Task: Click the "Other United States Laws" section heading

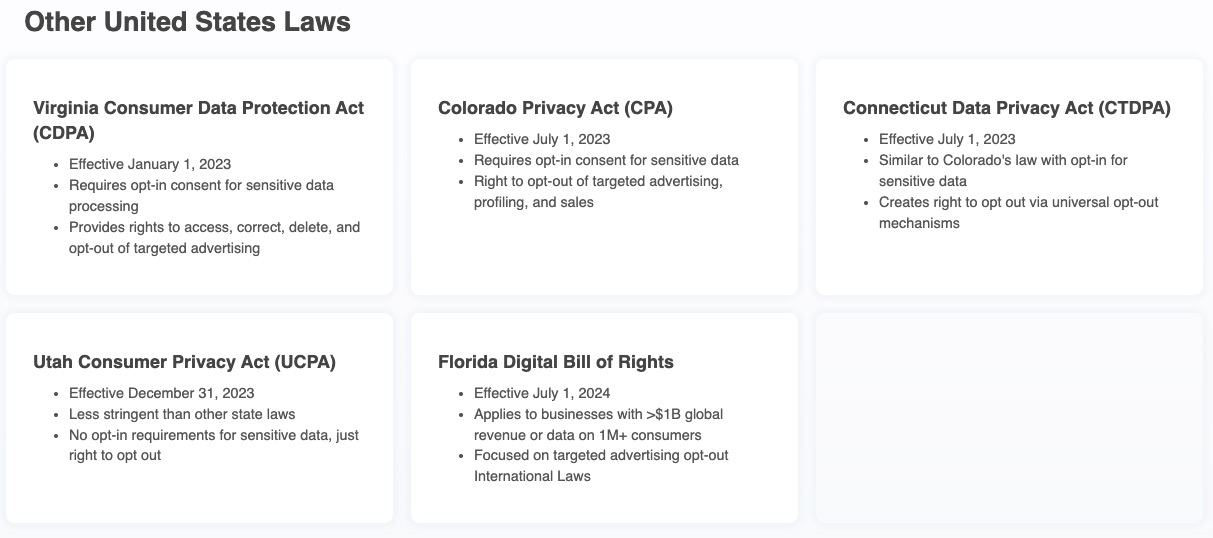Action: 187,22
